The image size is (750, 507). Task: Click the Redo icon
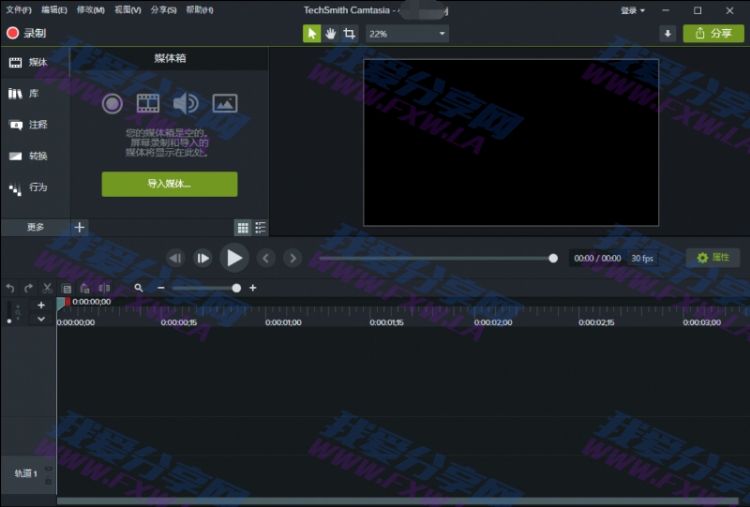(29, 288)
